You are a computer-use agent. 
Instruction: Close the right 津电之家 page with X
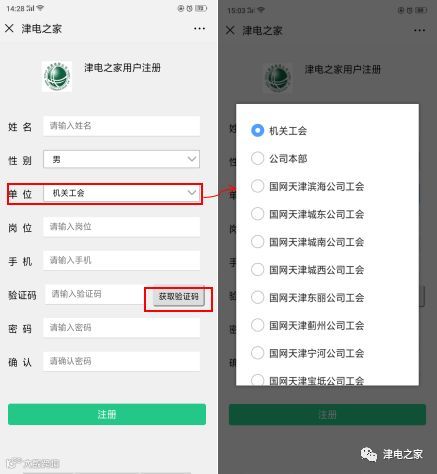(230, 30)
